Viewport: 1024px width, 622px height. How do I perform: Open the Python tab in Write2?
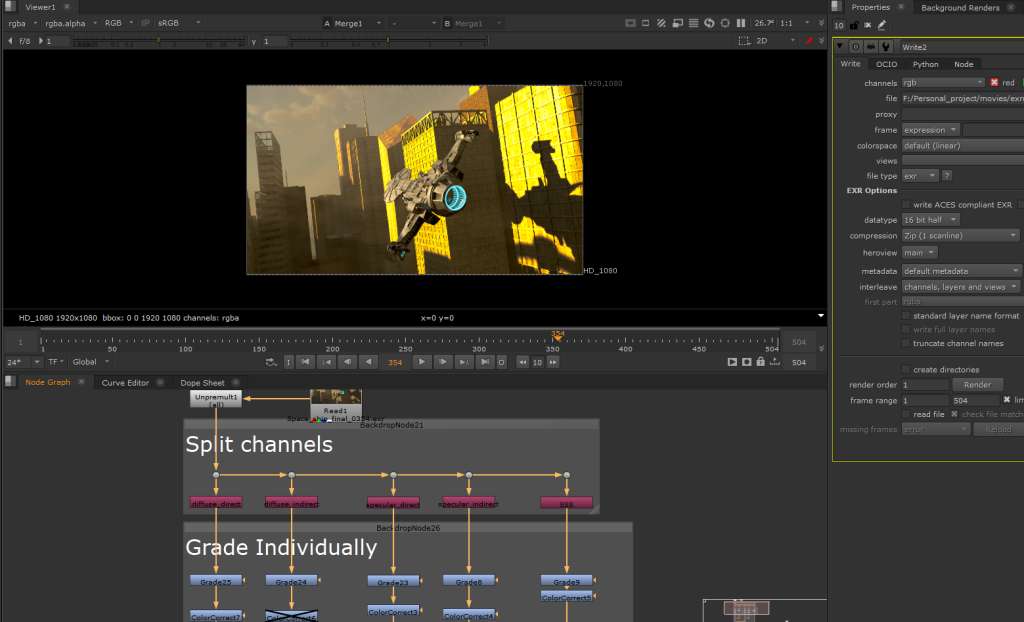click(x=925, y=64)
